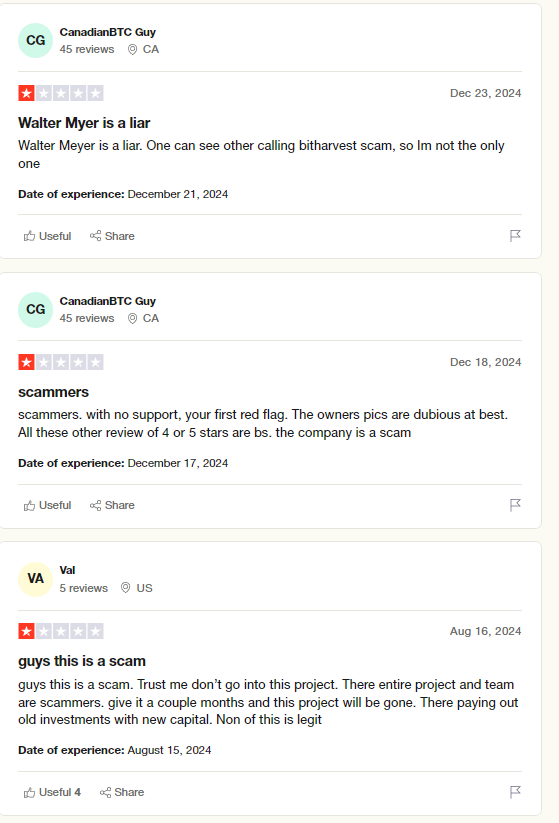Mark the Dec 18, 2024 review as Useful
The width and height of the screenshot is (559, 823).
pos(47,505)
